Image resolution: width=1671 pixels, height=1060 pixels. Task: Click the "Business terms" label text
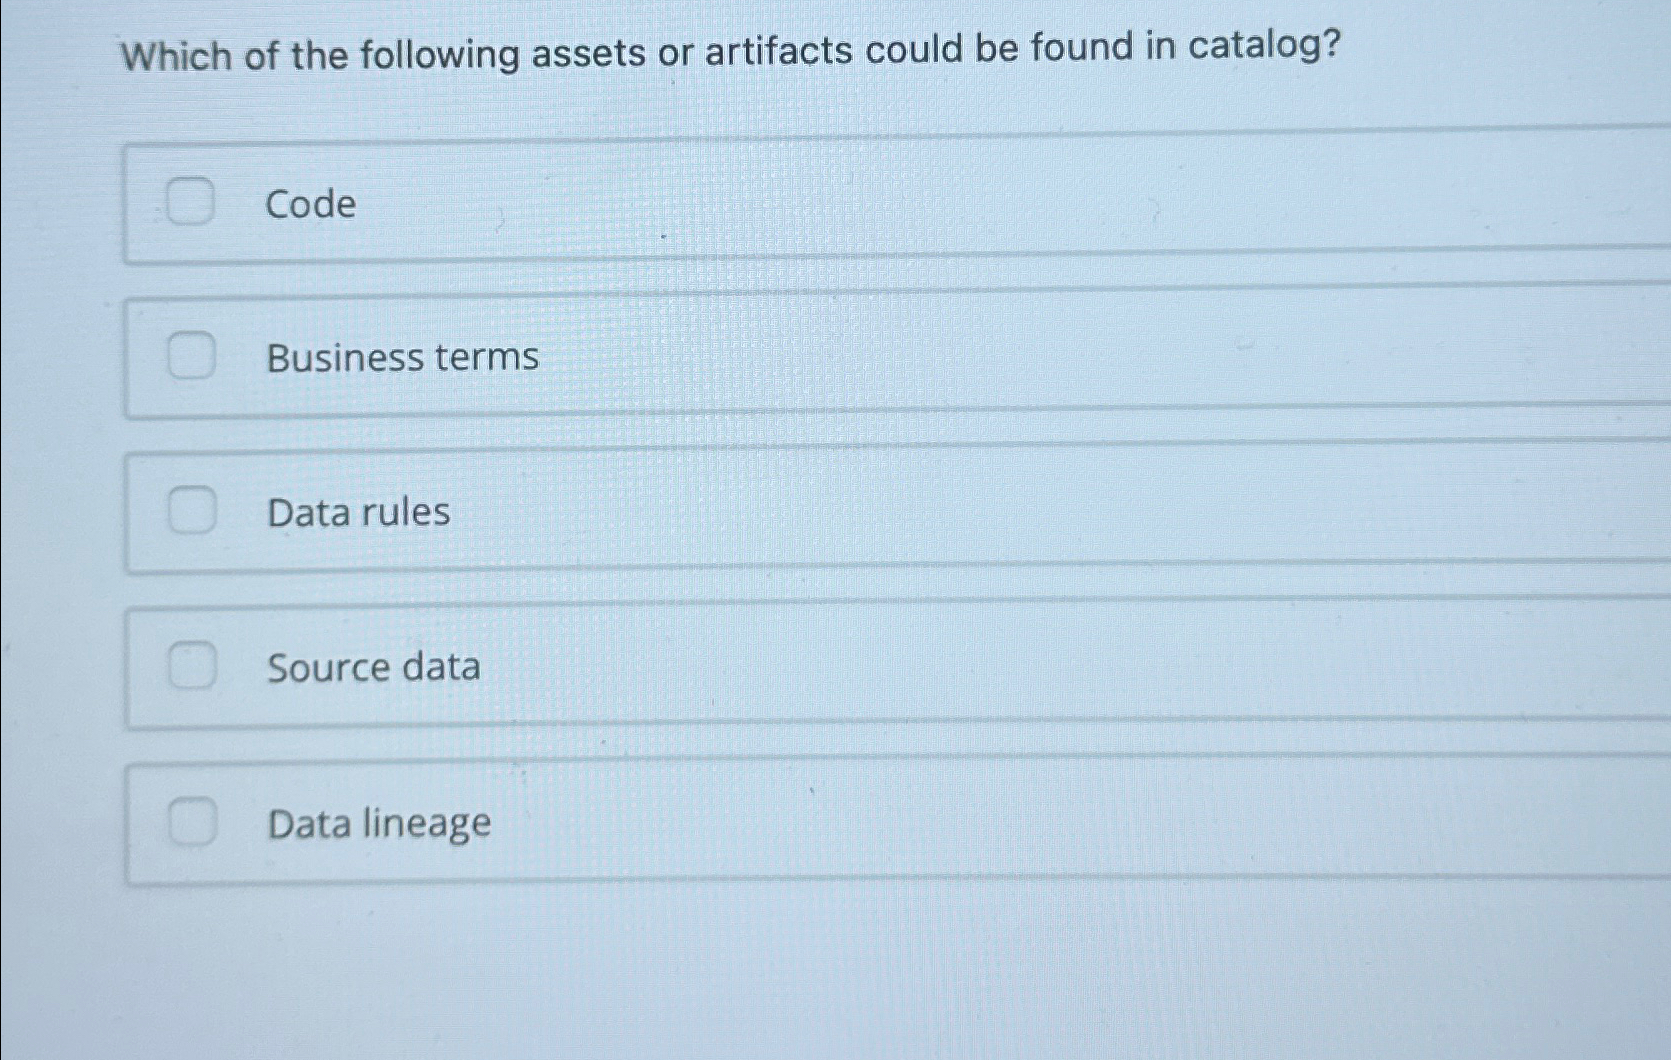point(402,357)
